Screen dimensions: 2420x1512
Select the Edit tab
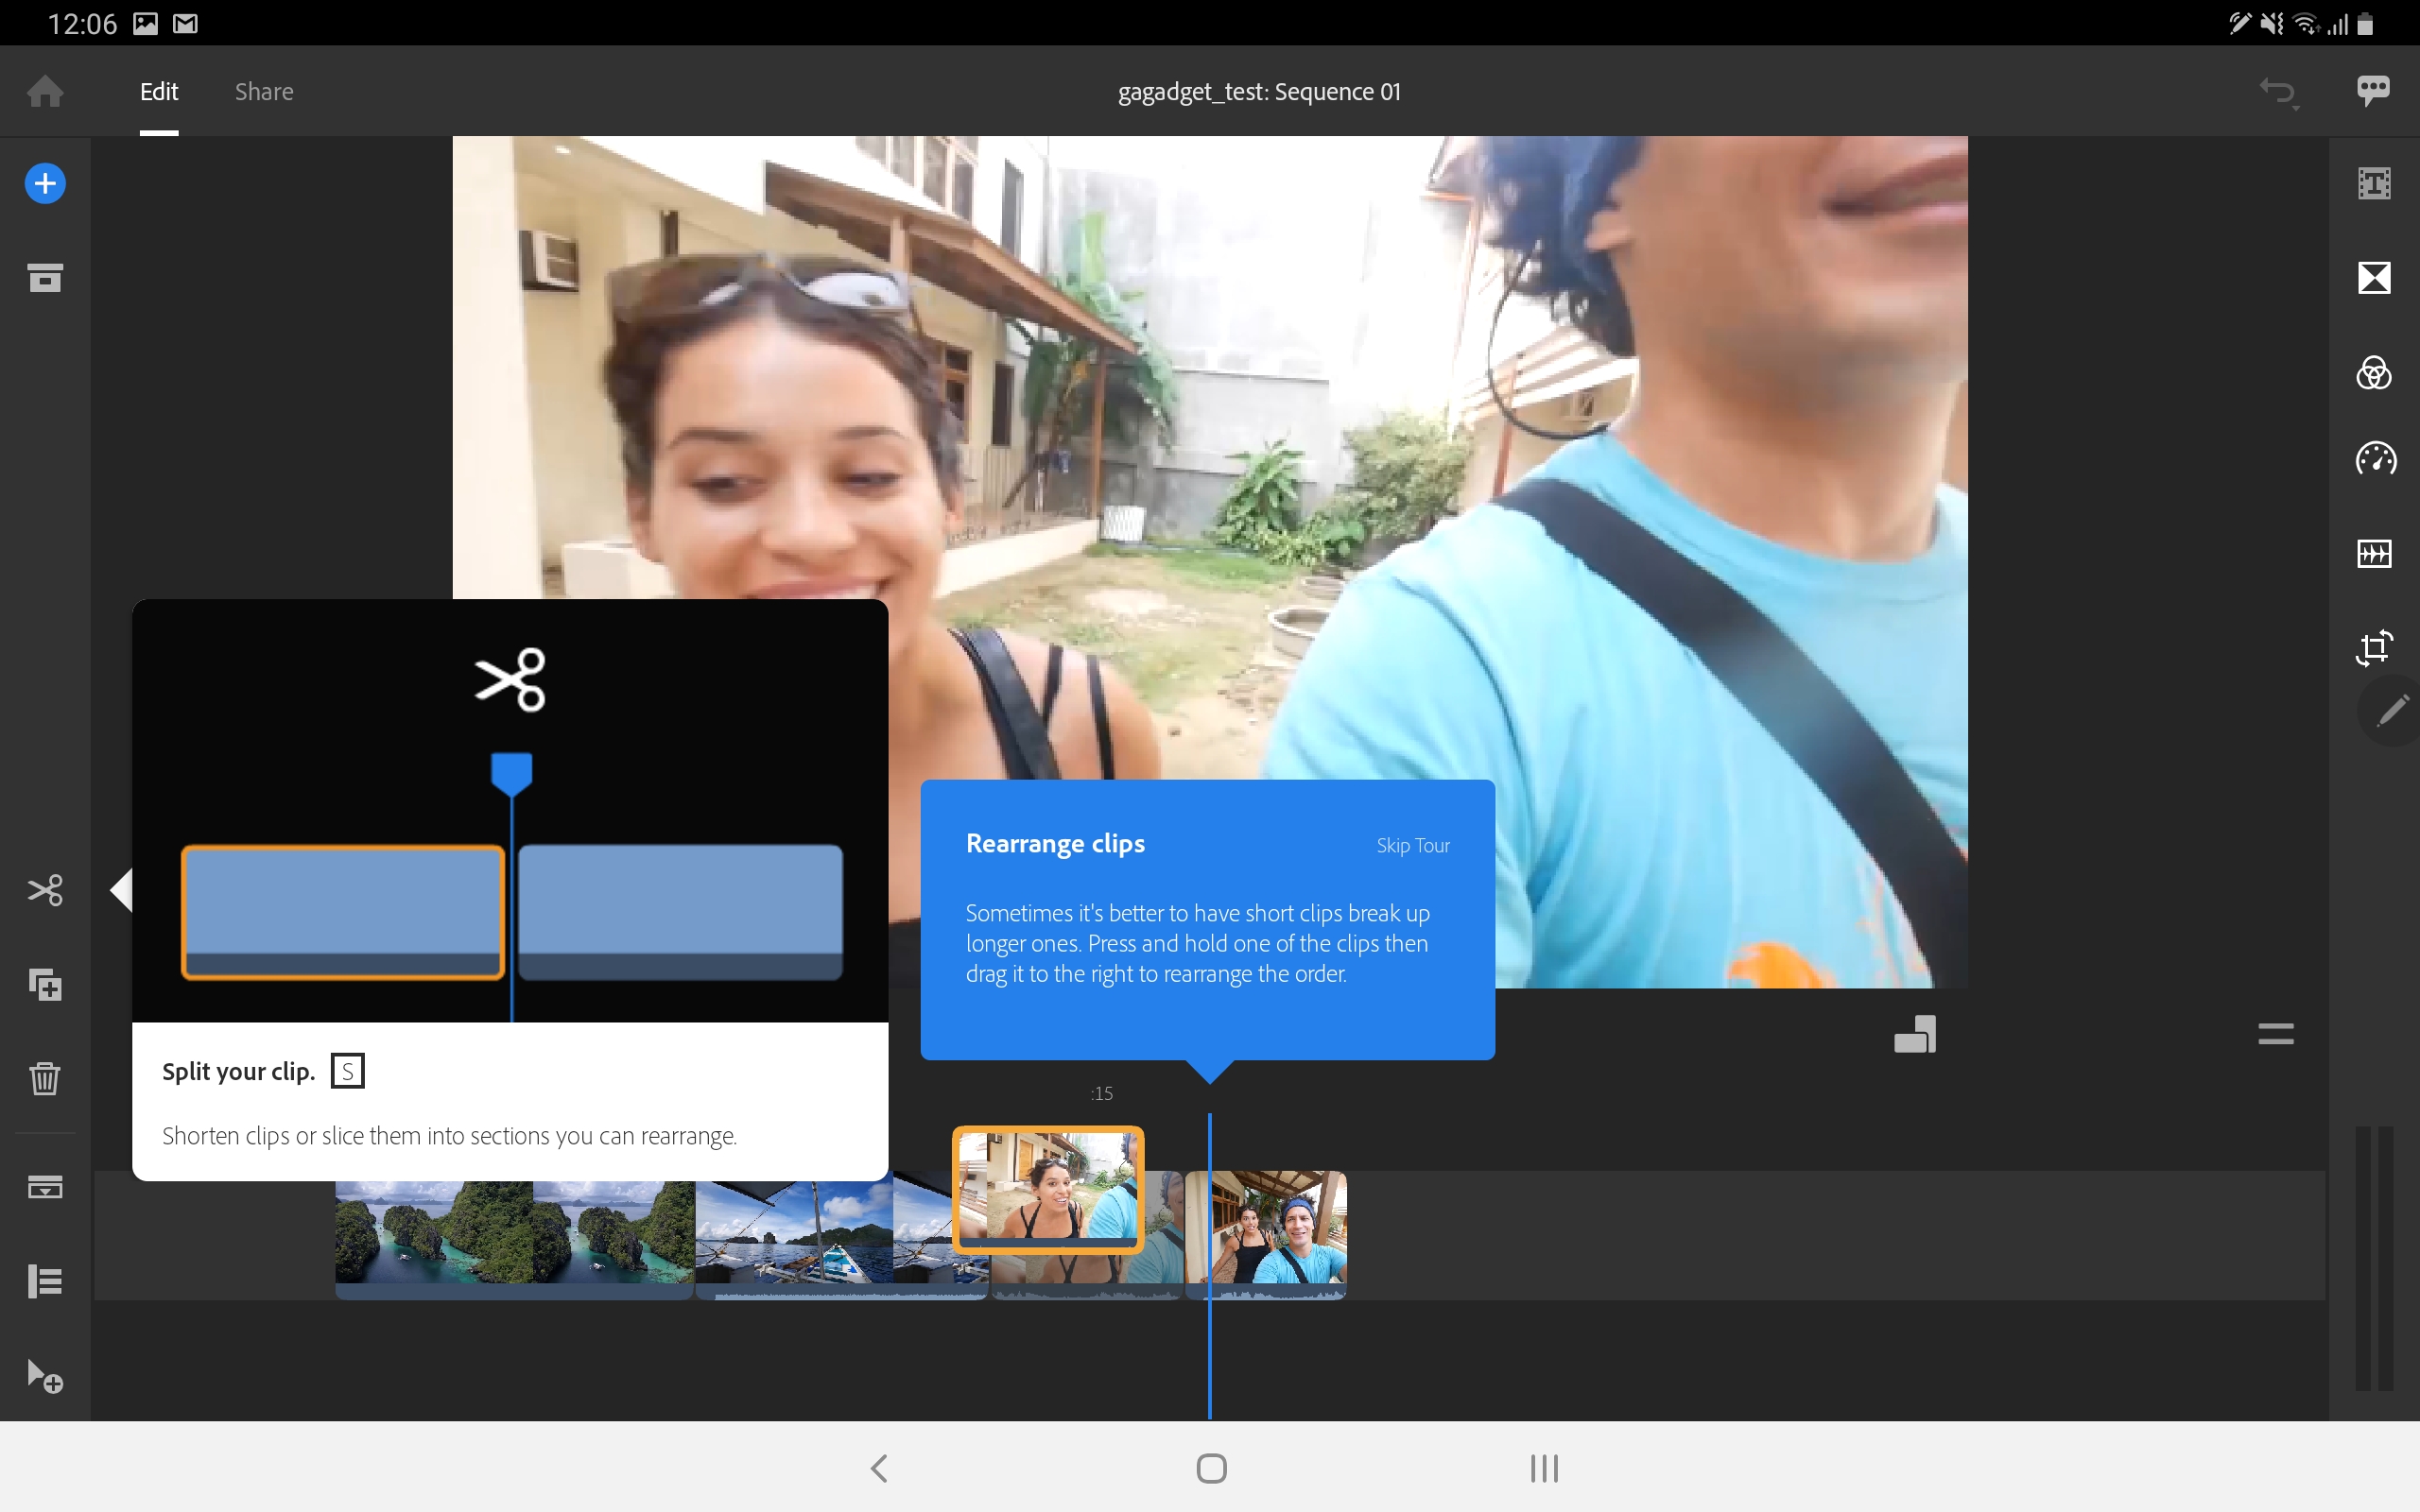(x=159, y=91)
